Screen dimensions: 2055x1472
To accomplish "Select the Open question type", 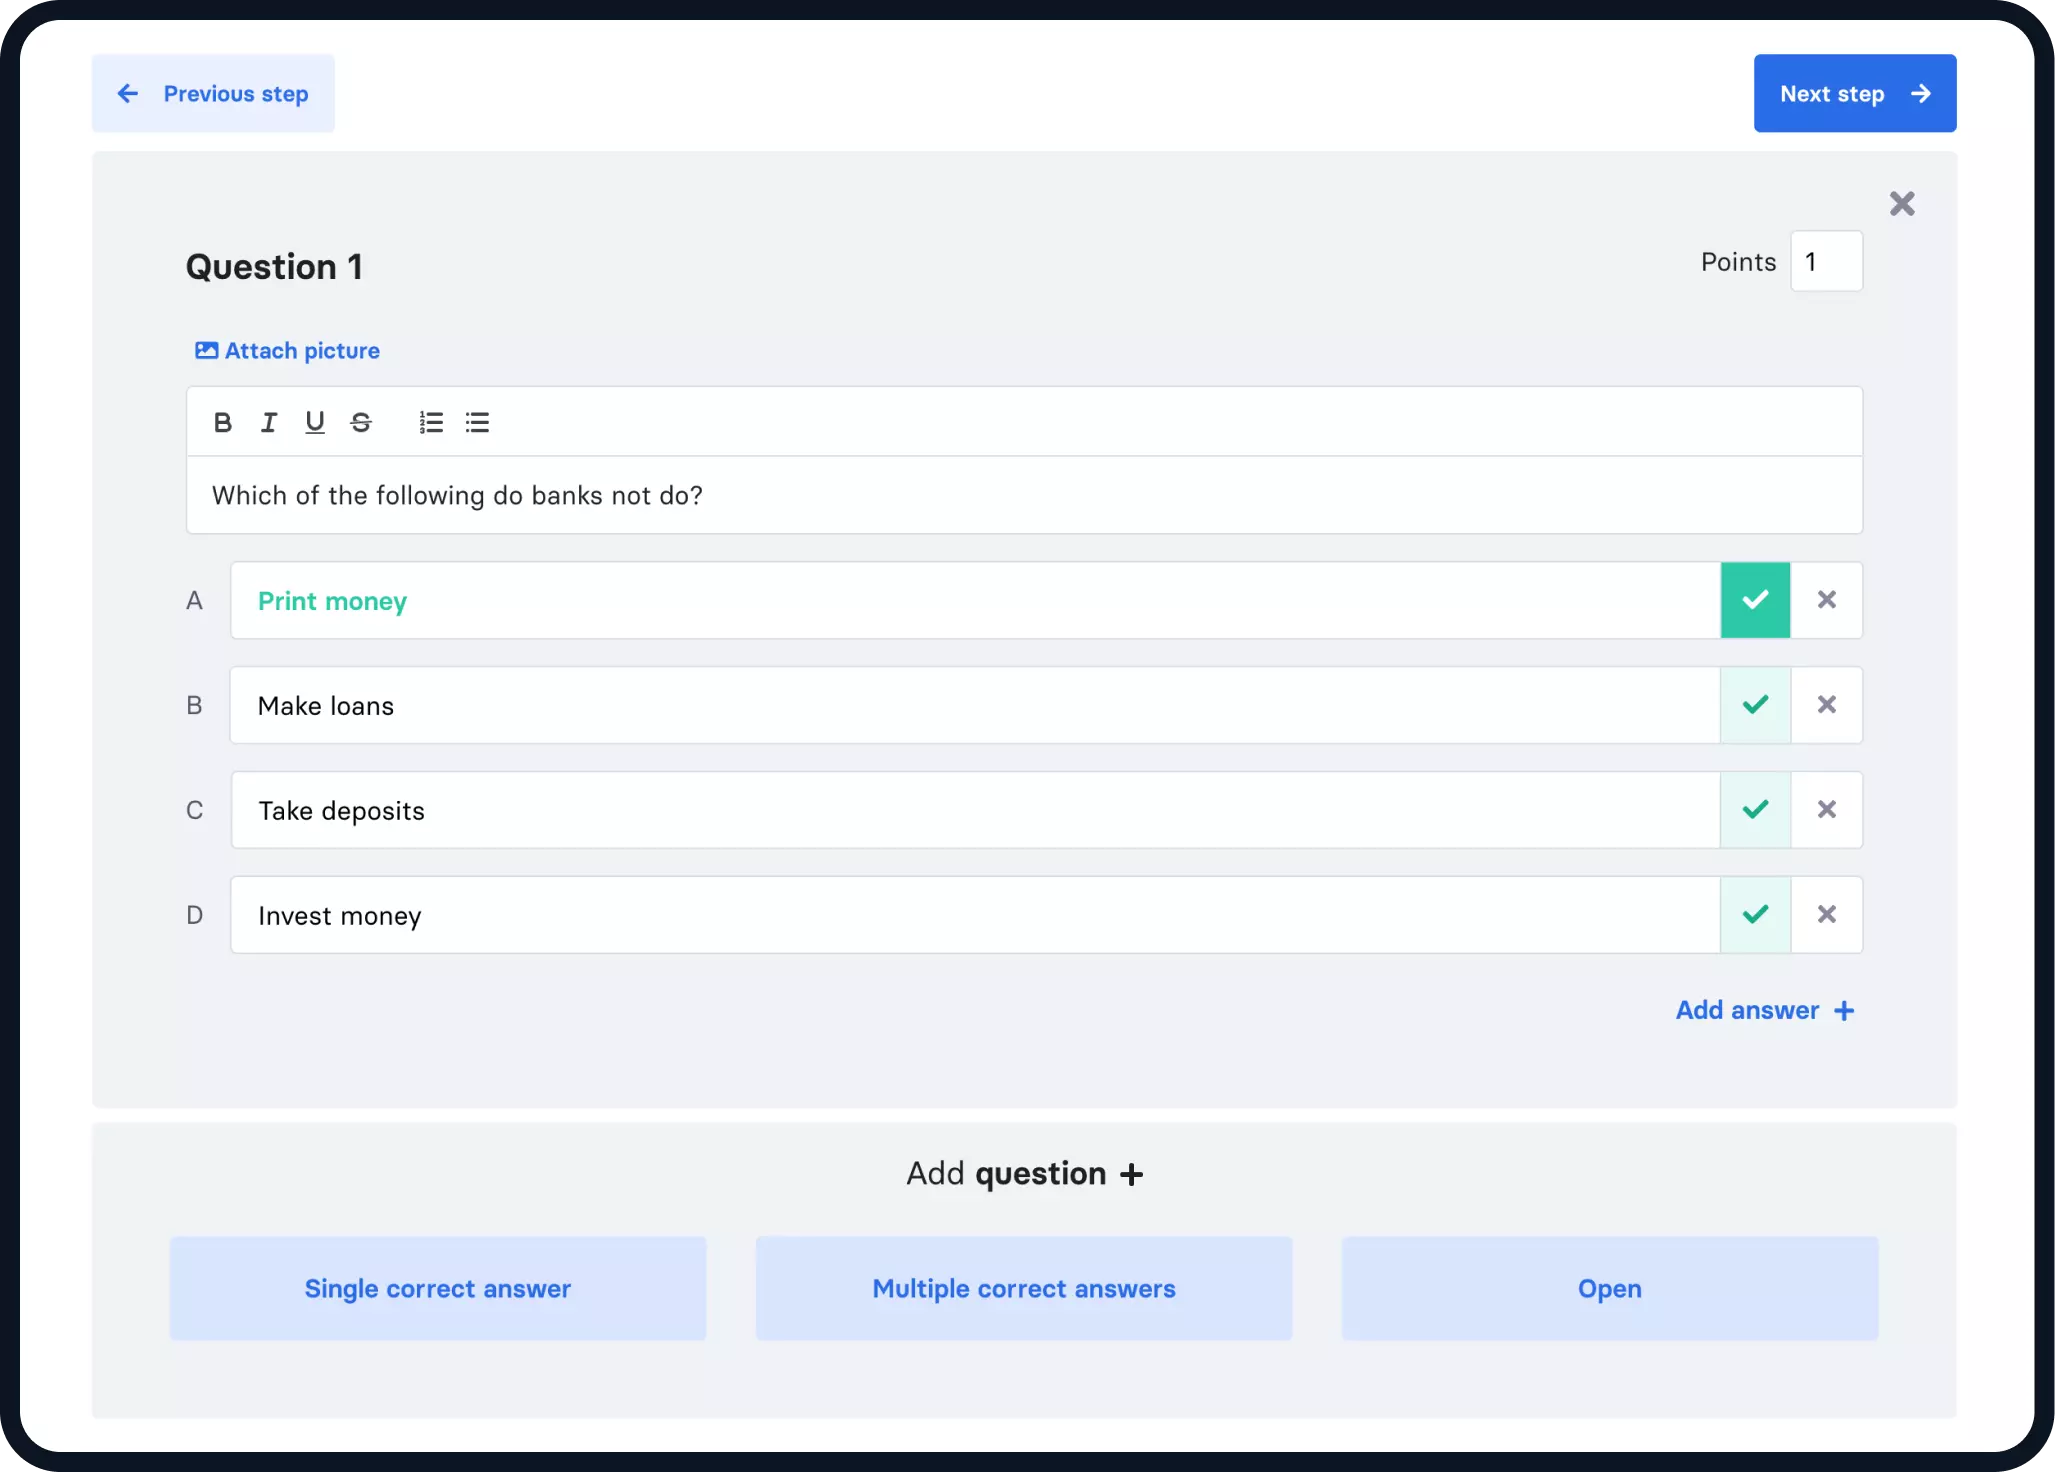I will click(1609, 1287).
